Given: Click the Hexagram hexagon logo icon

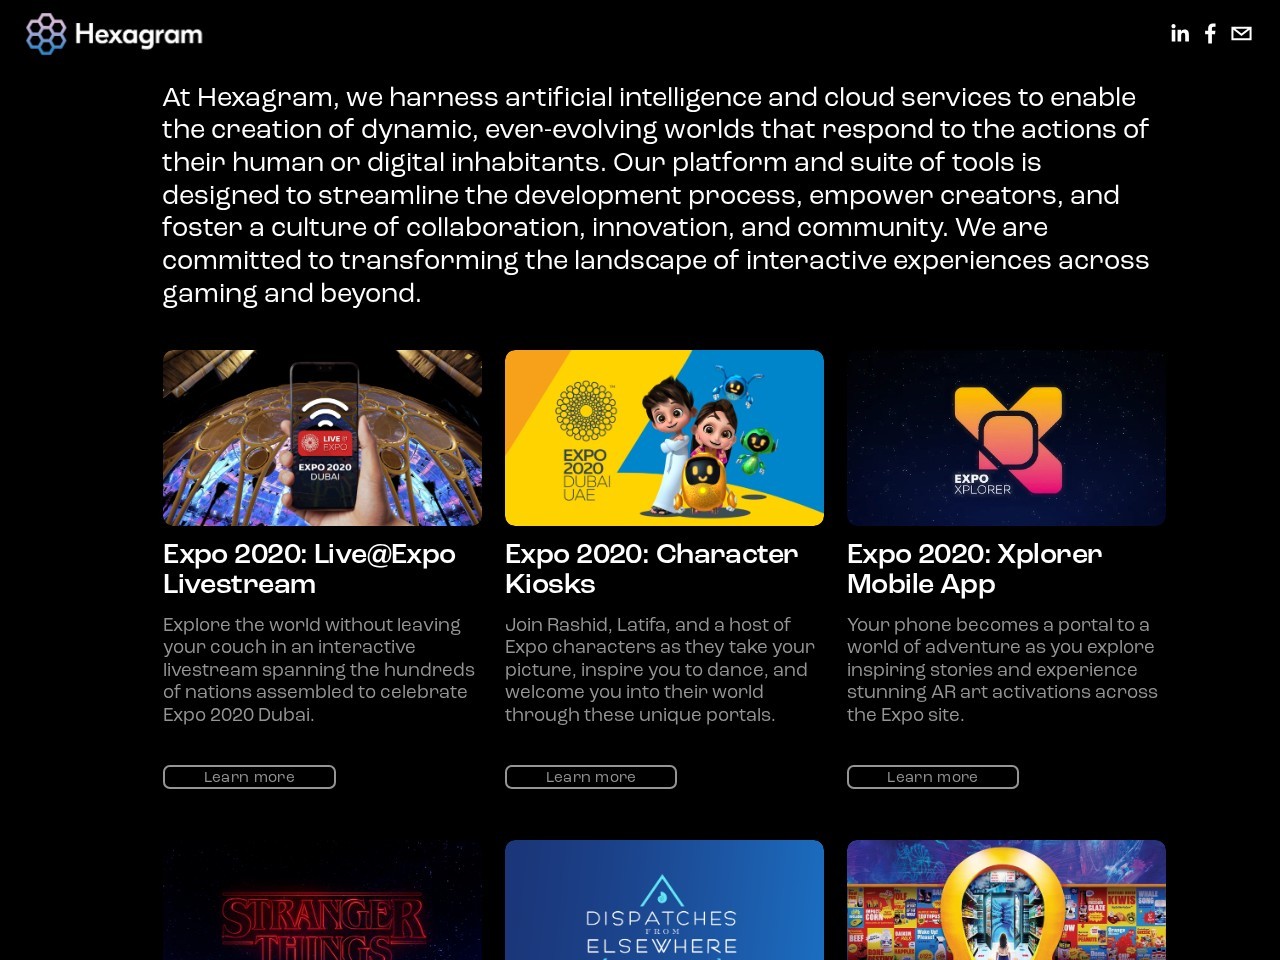Looking at the screenshot, I should pyautogui.click(x=46, y=34).
